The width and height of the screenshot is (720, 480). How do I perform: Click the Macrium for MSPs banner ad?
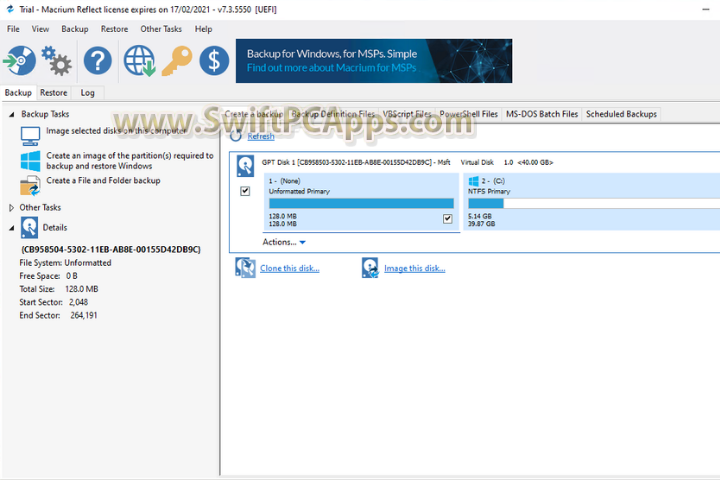pos(374,61)
